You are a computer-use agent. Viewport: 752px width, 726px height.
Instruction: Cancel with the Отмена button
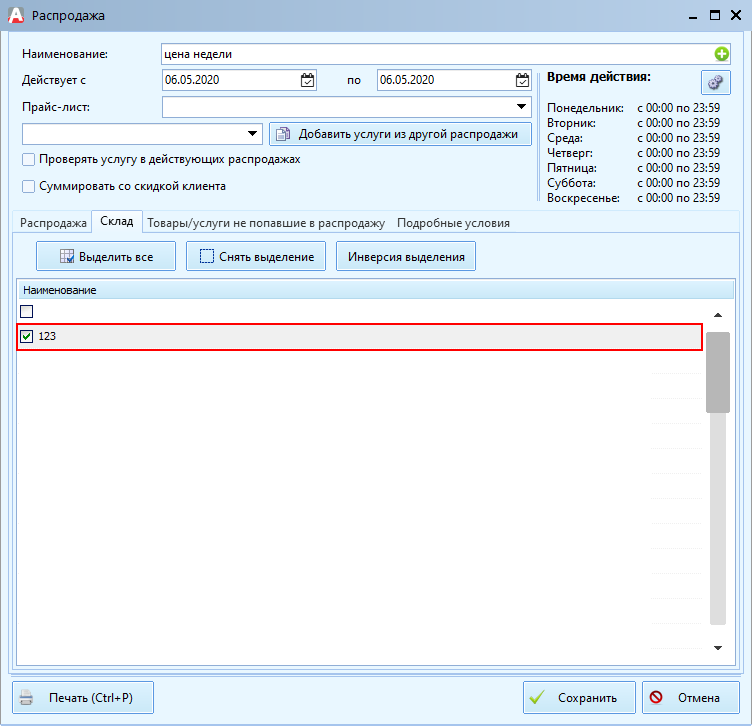(x=691, y=698)
